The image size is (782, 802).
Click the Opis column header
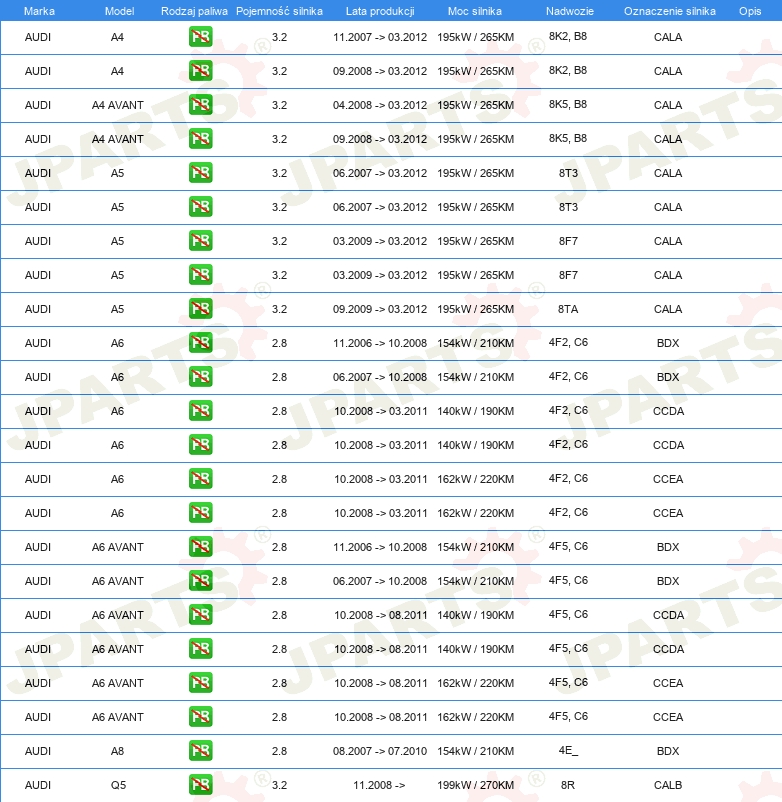749,11
